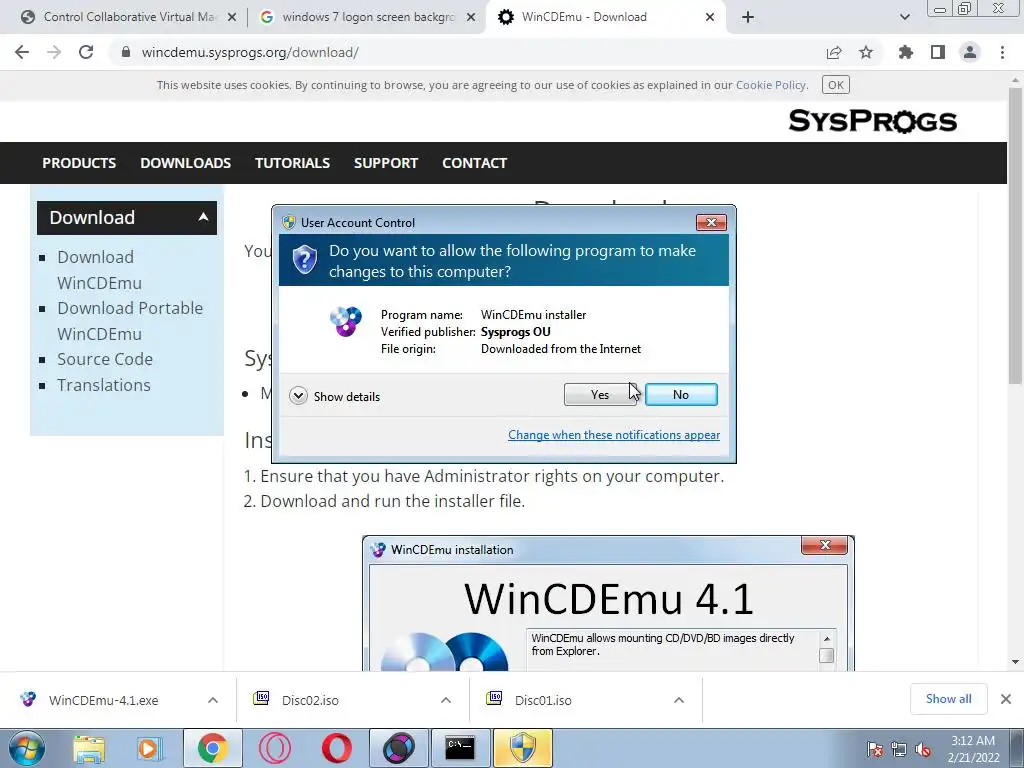Open the Opera GX taskbar icon
1024x768 pixels.
coord(275,748)
